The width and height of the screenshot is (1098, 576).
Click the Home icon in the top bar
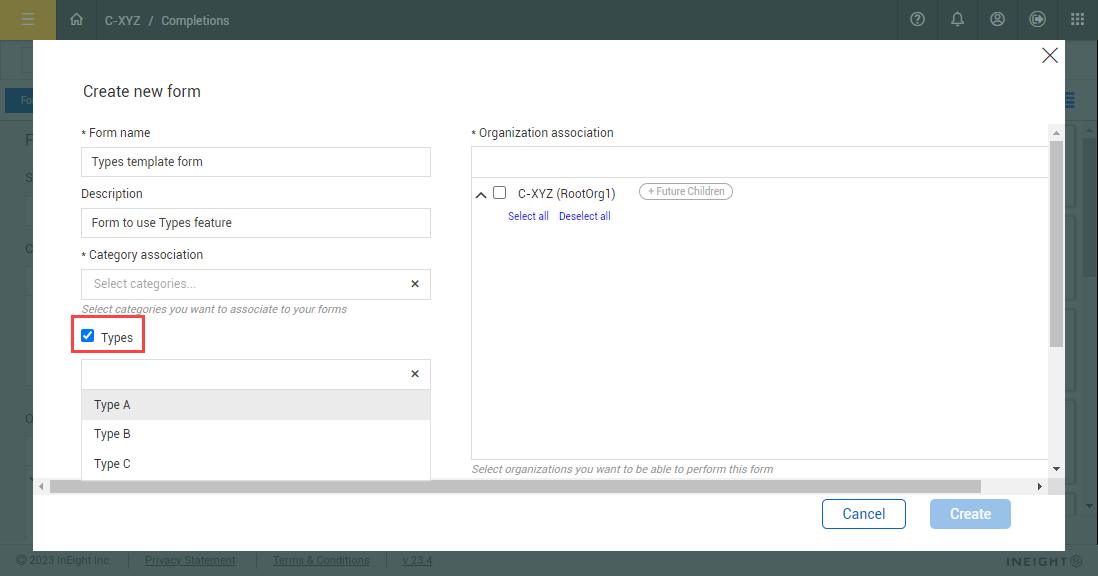(x=76, y=19)
